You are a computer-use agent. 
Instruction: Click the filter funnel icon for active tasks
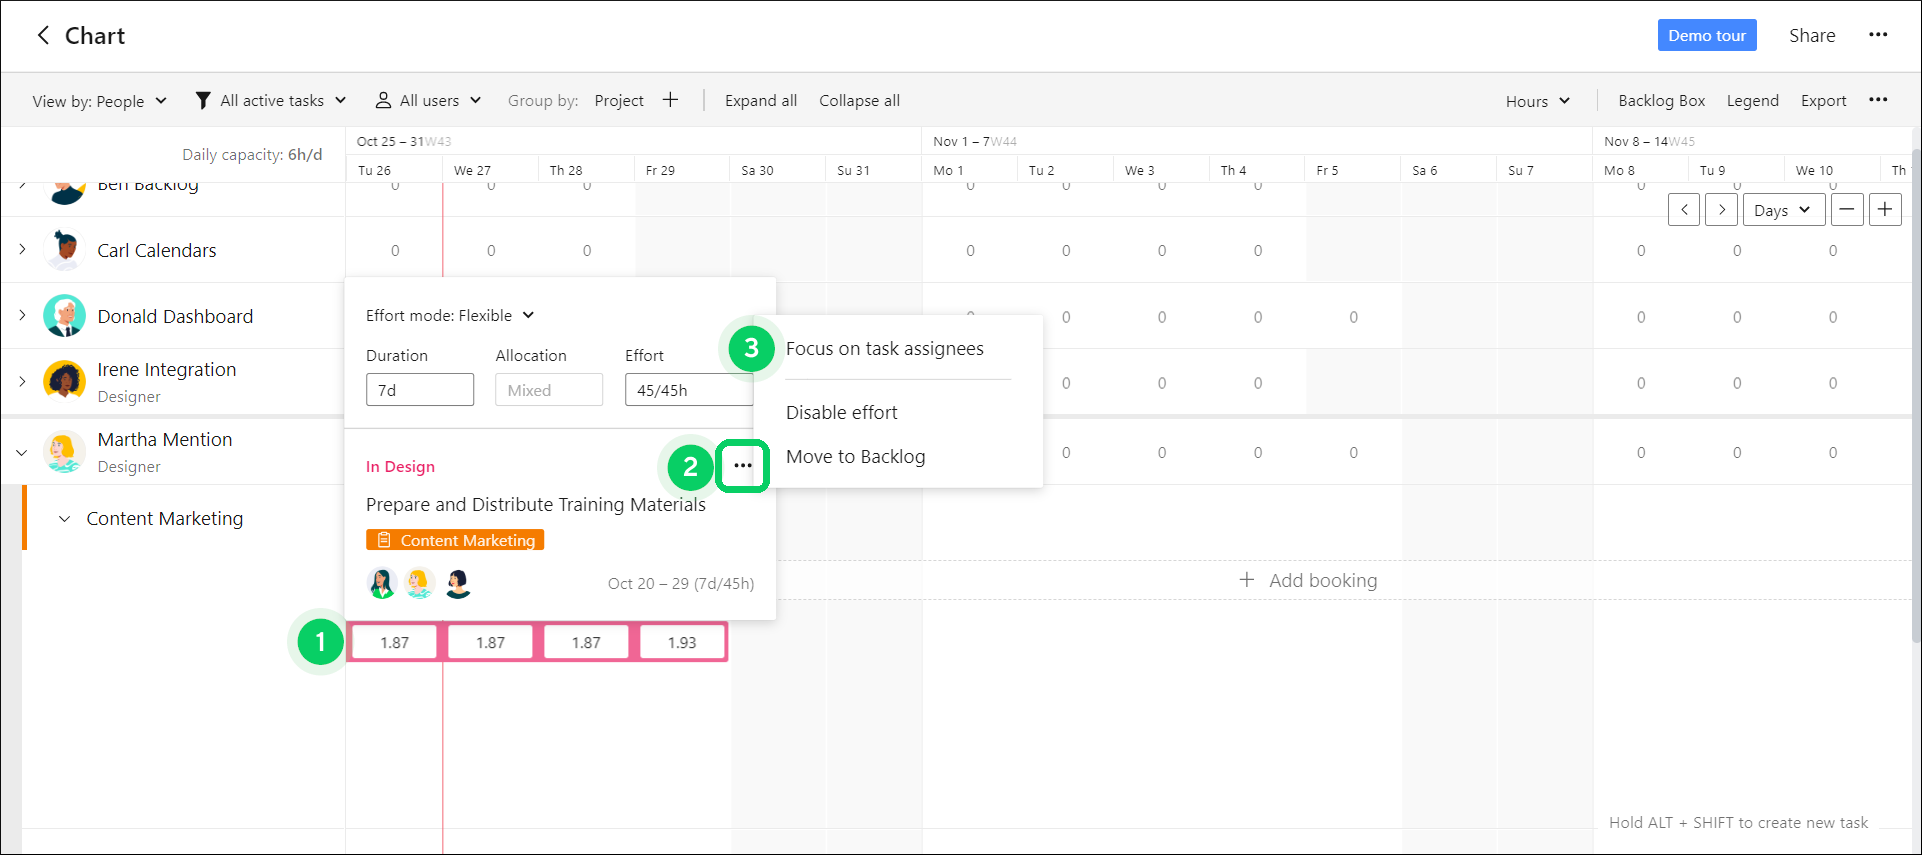[x=203, y=100]
